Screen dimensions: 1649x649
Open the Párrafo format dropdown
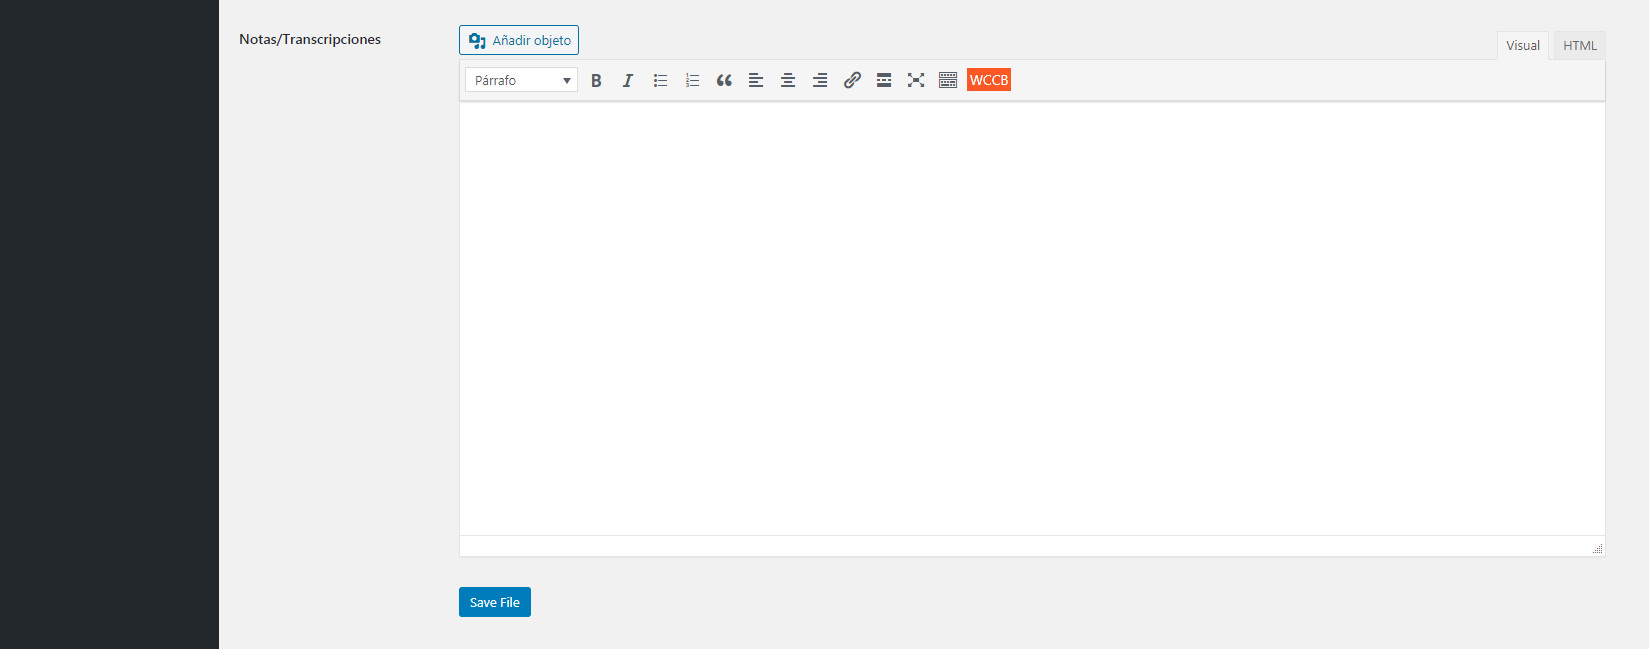(x=521, y=80)
